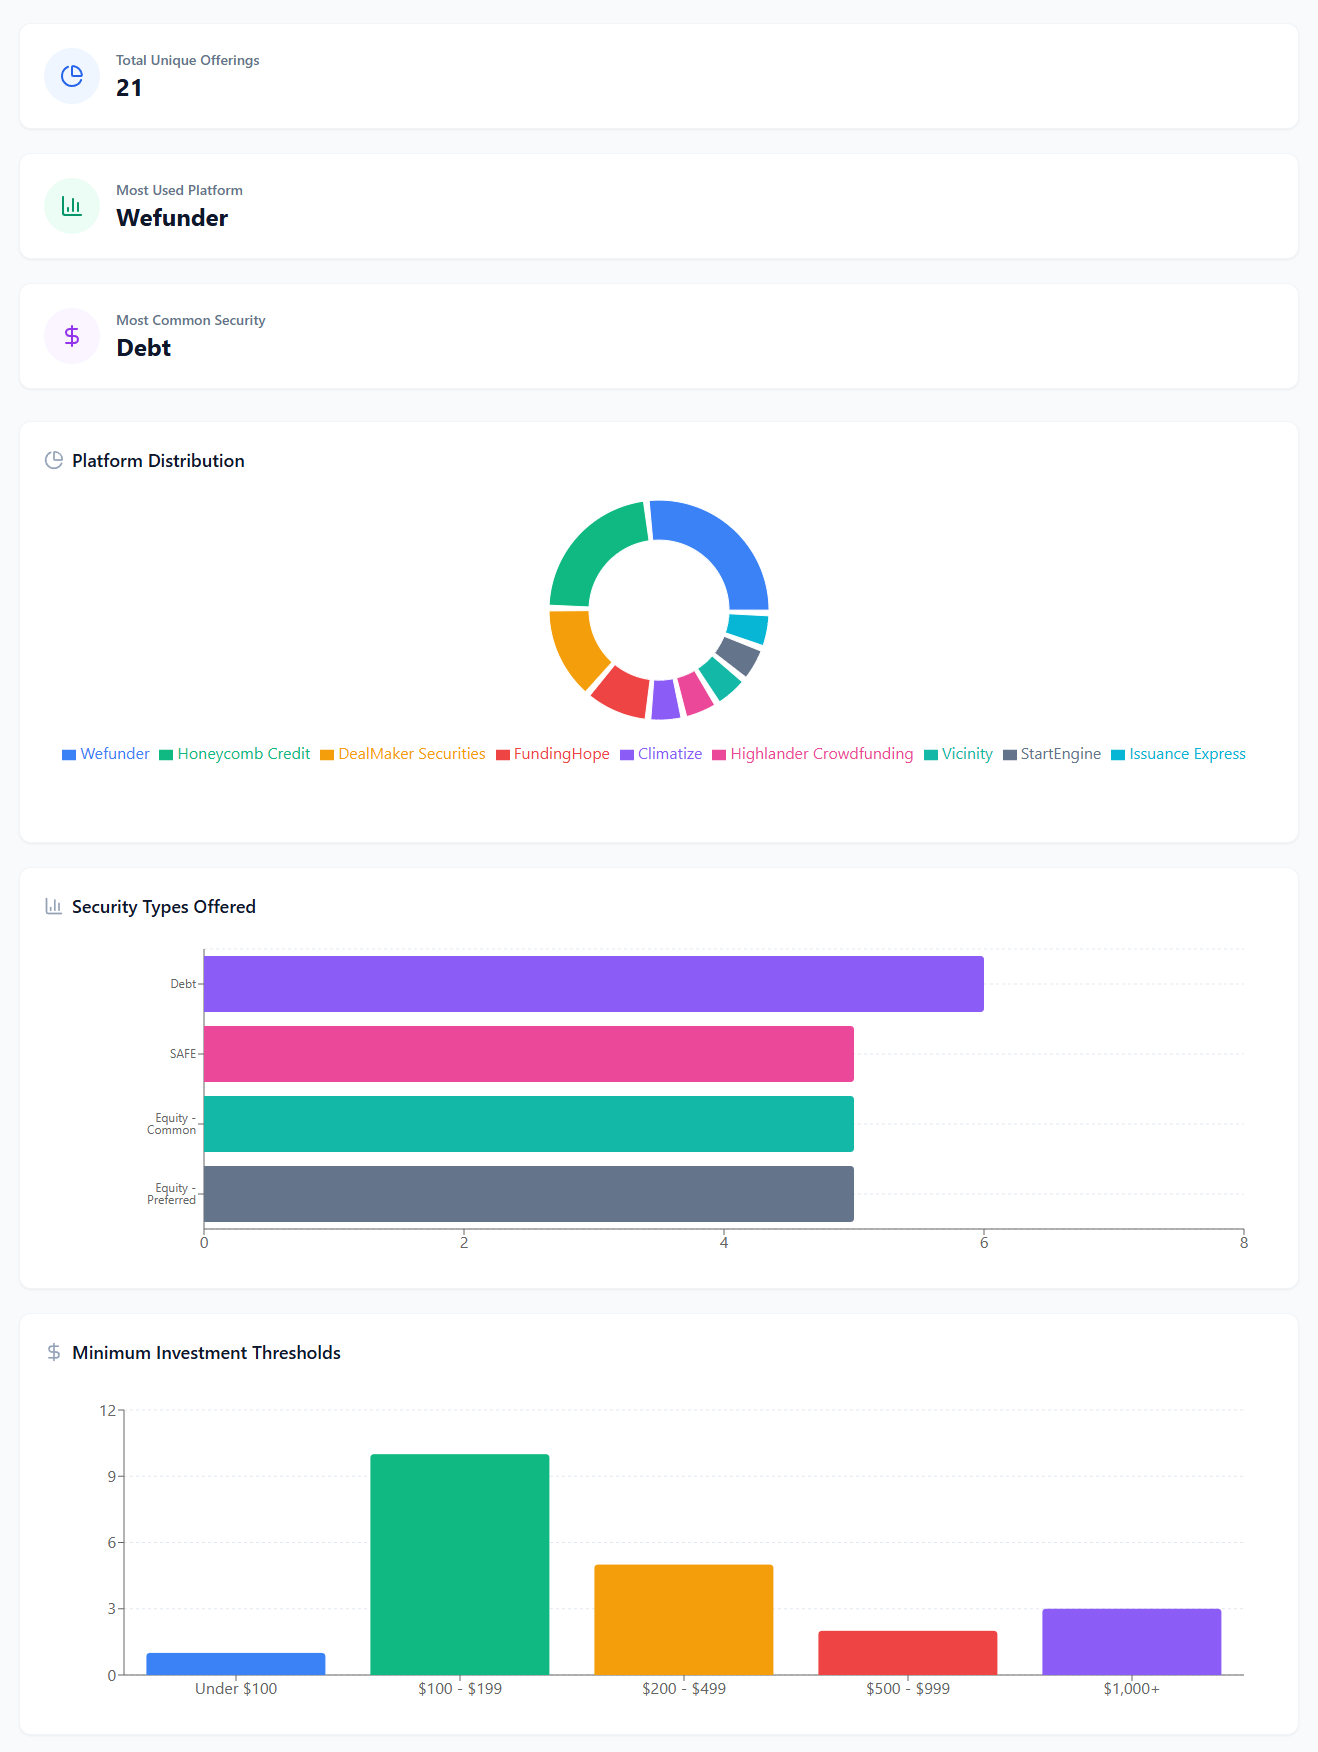Click the Platform Distribution heading

158,461
